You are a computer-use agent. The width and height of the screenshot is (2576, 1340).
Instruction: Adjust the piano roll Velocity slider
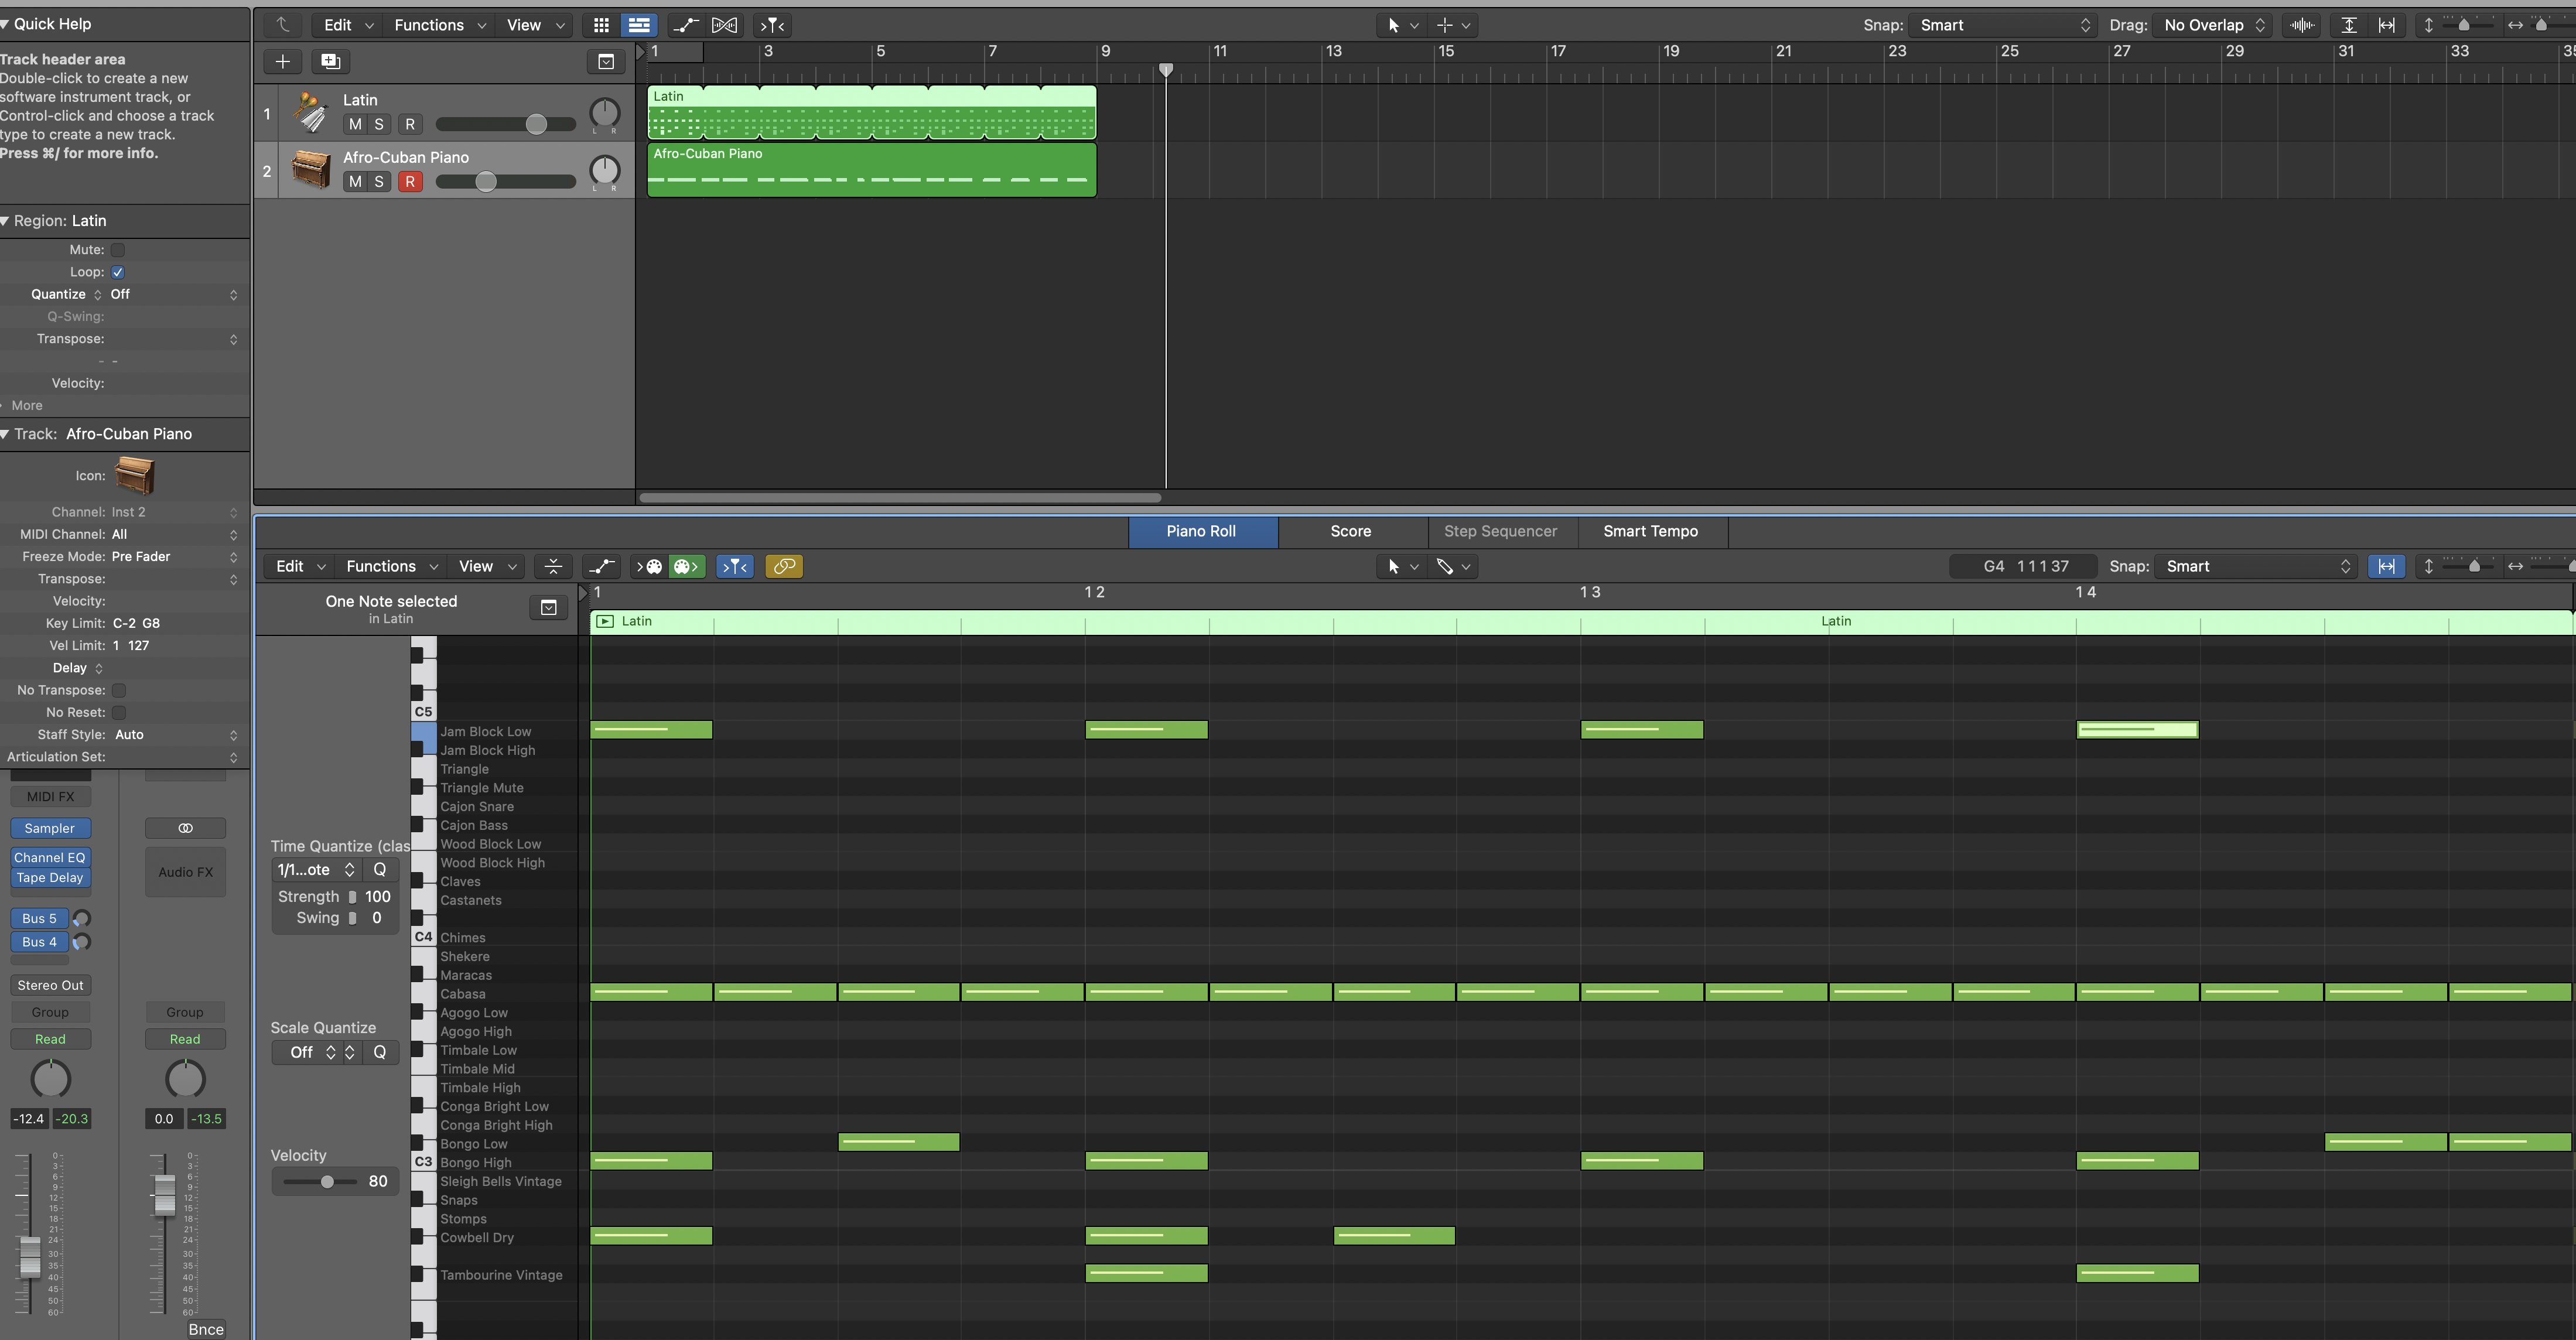point(327,1181)
